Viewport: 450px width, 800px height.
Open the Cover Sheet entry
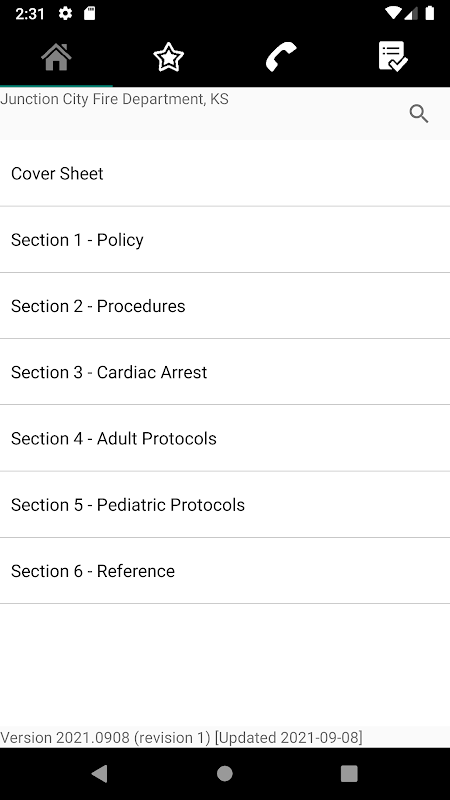(x=225, y=173)
